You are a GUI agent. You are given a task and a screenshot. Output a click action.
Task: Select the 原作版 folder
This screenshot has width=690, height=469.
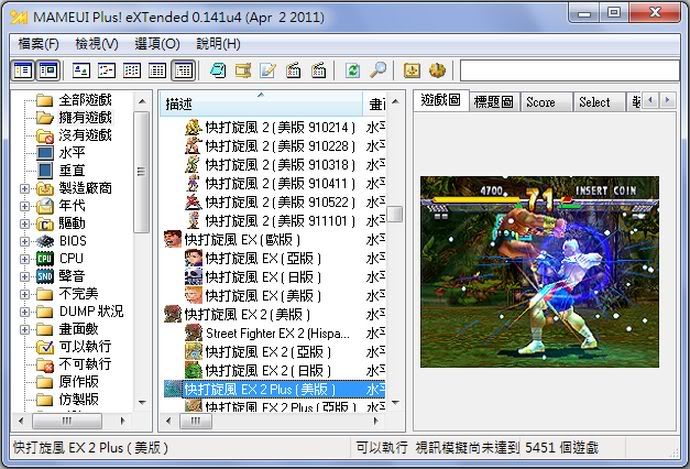pos(79,382)
